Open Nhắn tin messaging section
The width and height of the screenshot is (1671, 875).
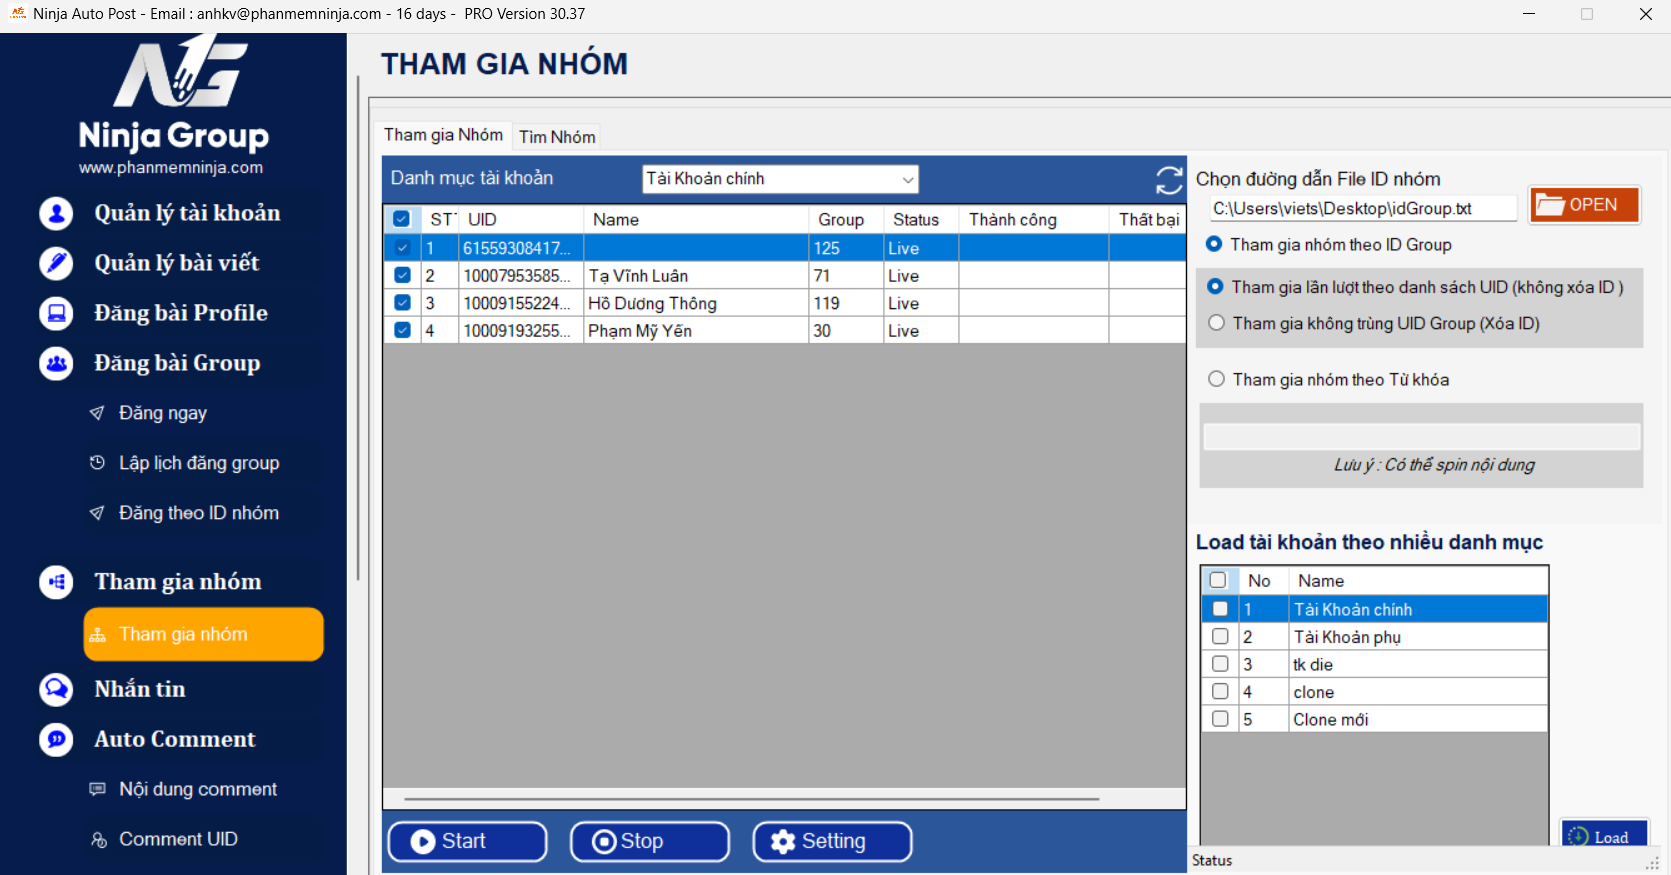pos(139,689)
